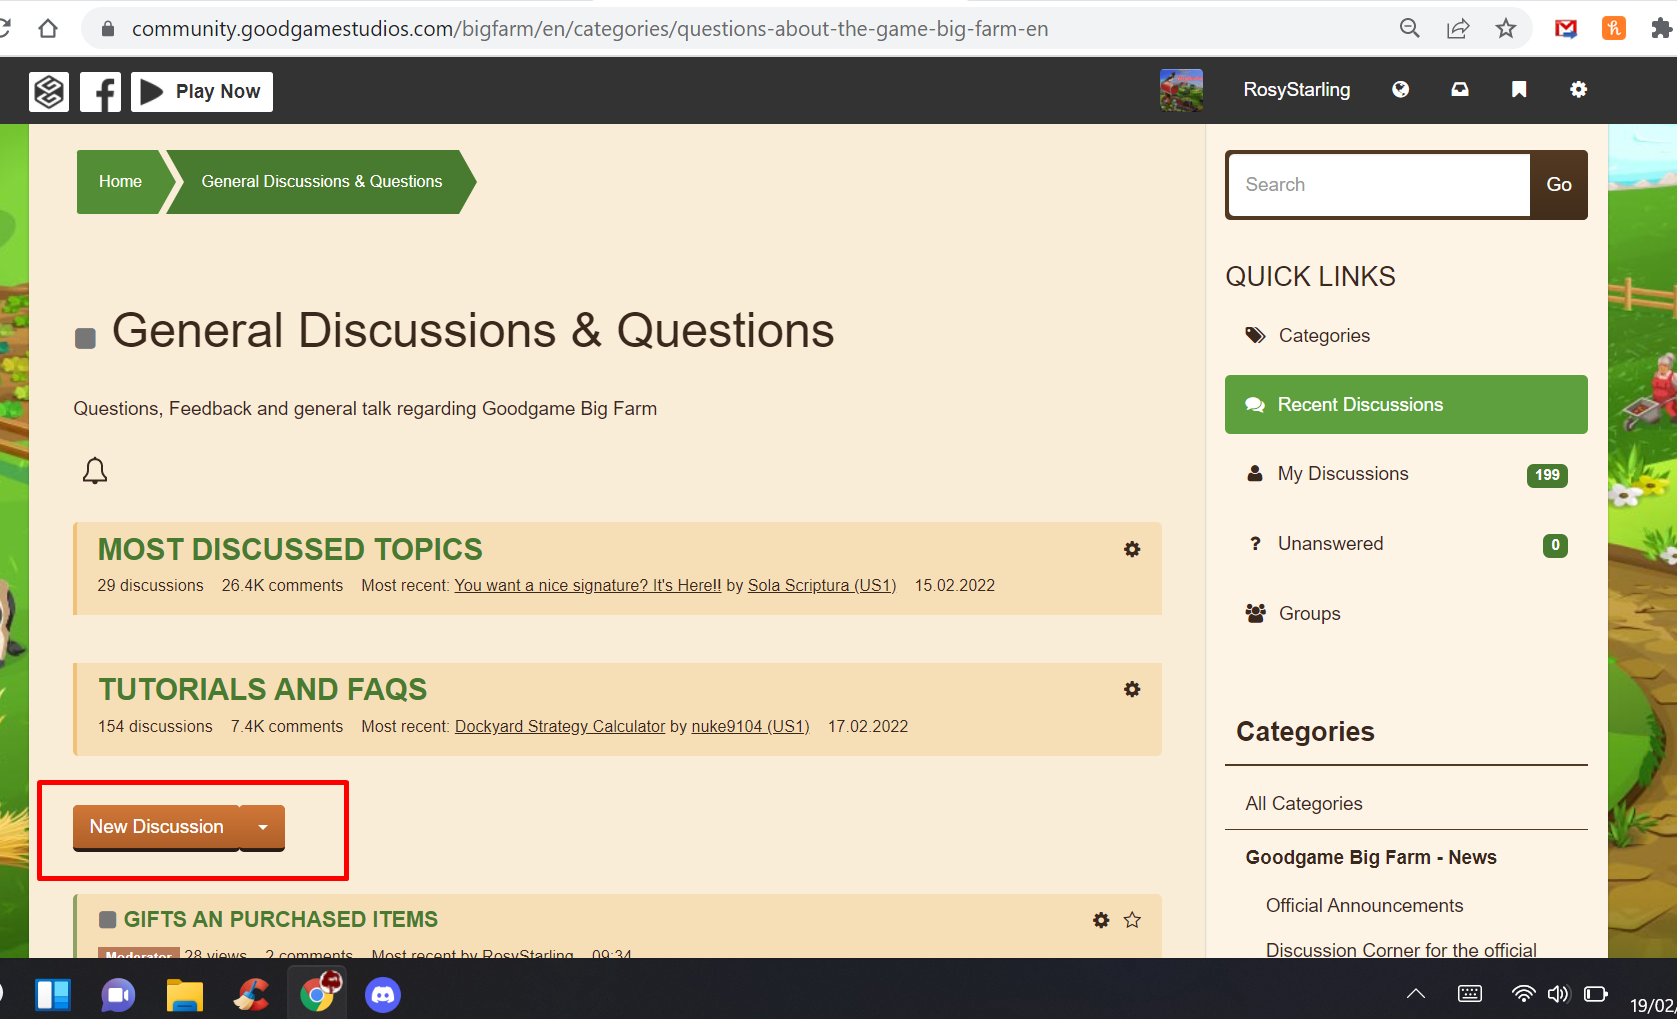Viewport: 1677px width, 1019px height.
Task: Bookmark Gifts An Purchased Items with the star
Action: click(1132, 920)
